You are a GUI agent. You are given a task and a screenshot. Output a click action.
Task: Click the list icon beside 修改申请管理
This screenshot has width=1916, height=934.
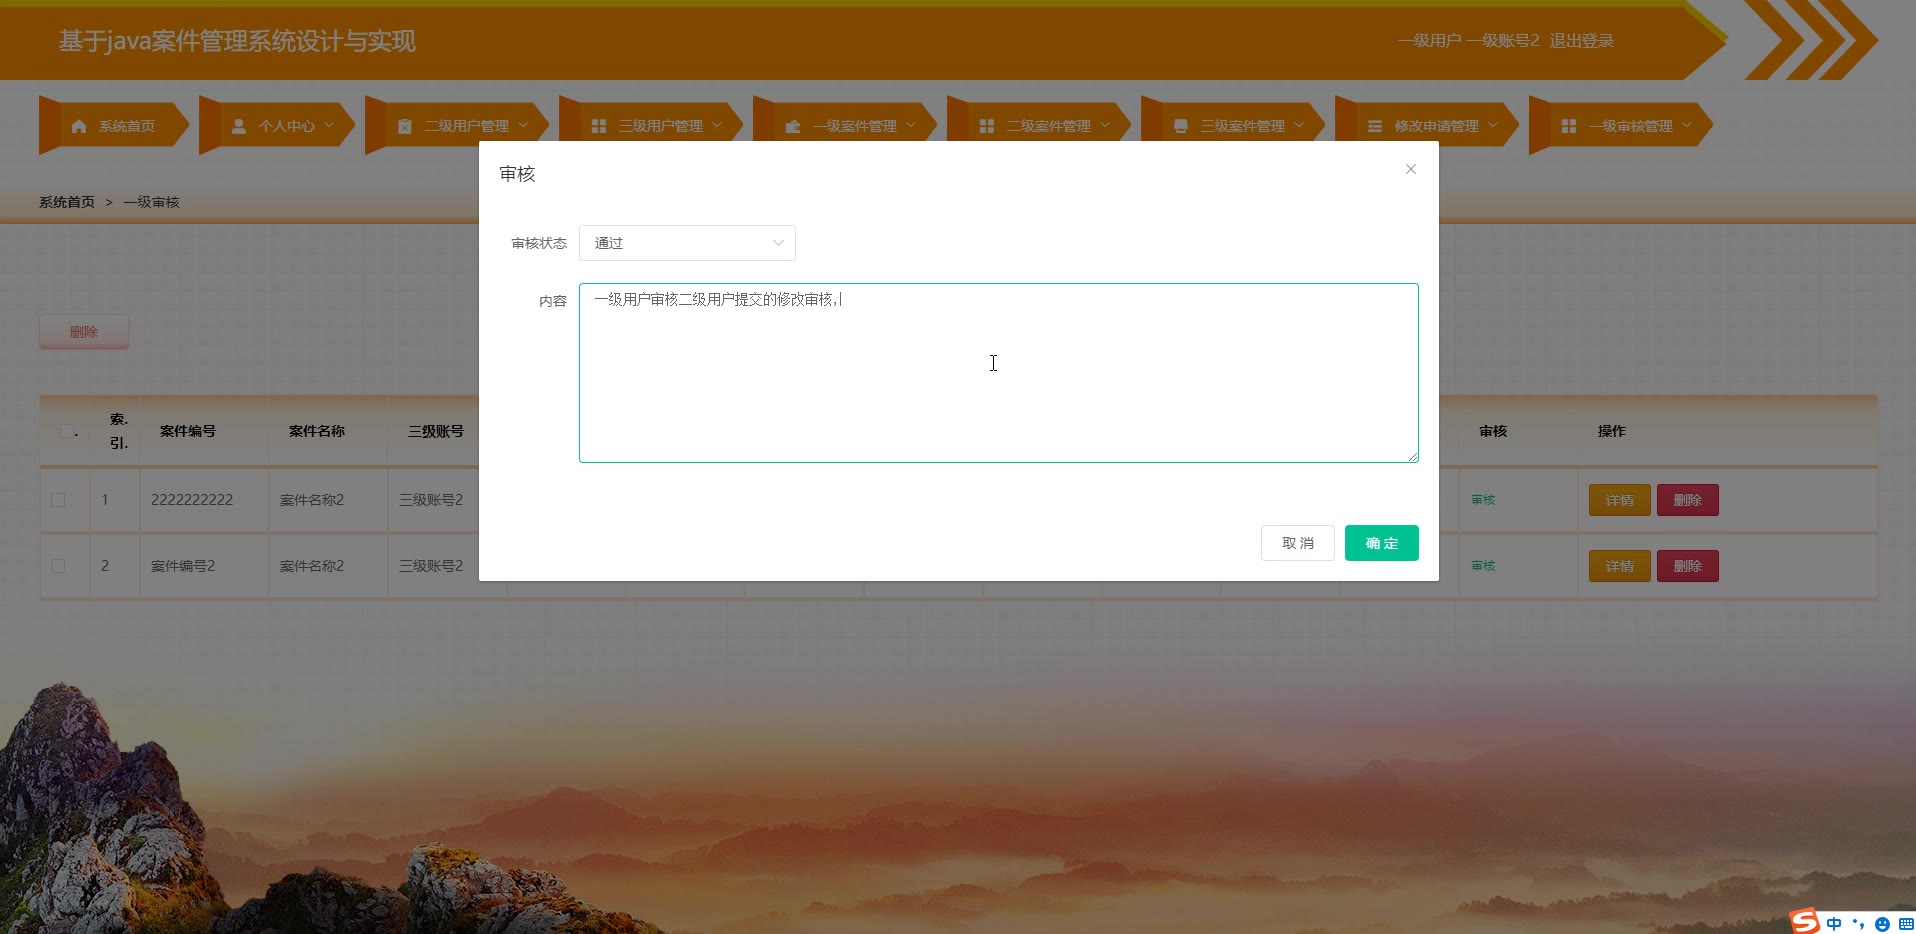[1375, 126]
